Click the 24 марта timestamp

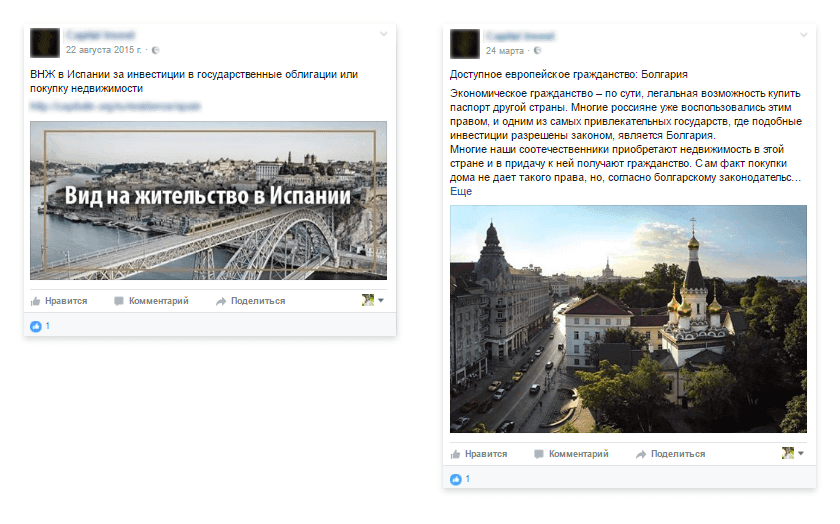[x=505, y=51]
